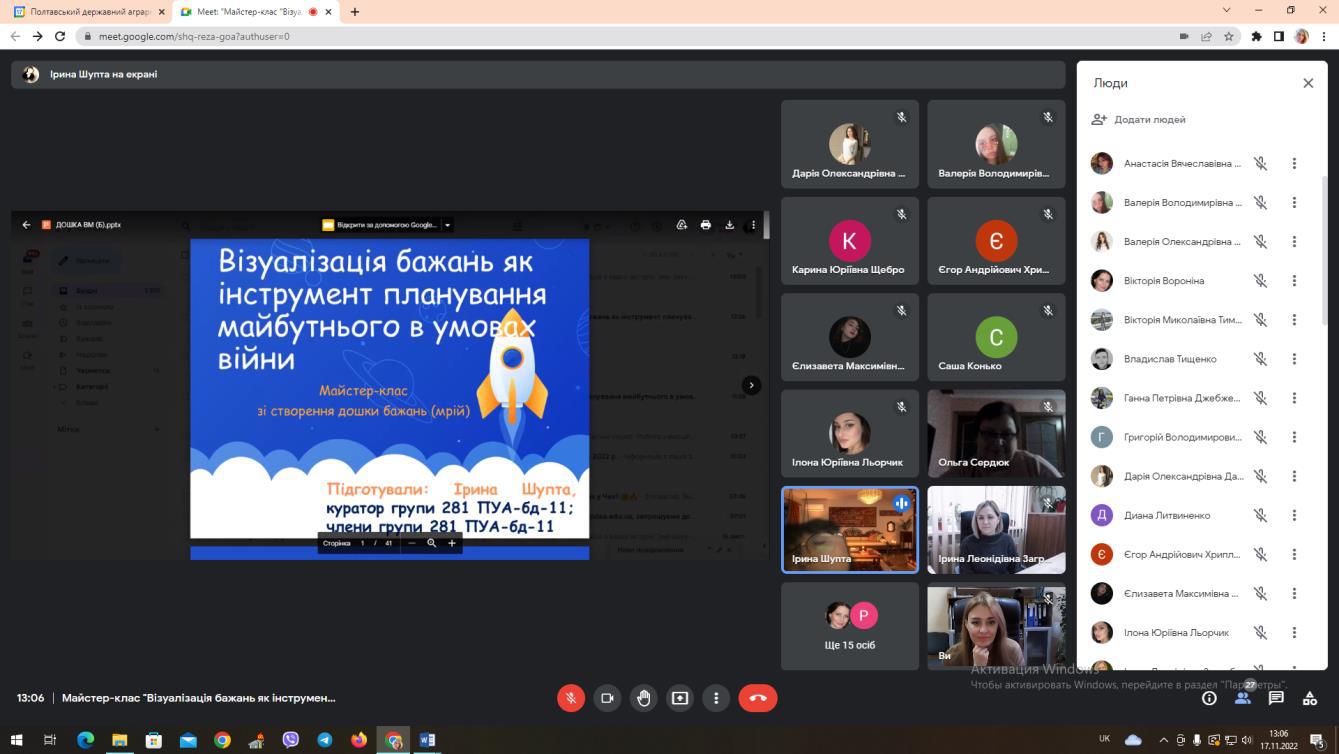Screen dimensions: 1339x754
Task: Open meeting details info icon
Action: [1209, 698]
